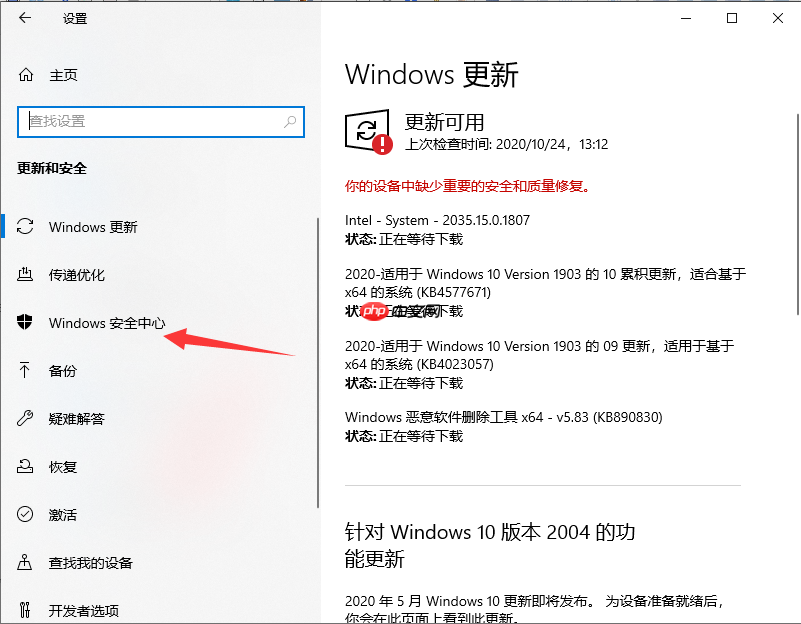The image size is (801, 624).
Task: Click the 疑难解答 wrench icon
Action: tap(25, 418)
